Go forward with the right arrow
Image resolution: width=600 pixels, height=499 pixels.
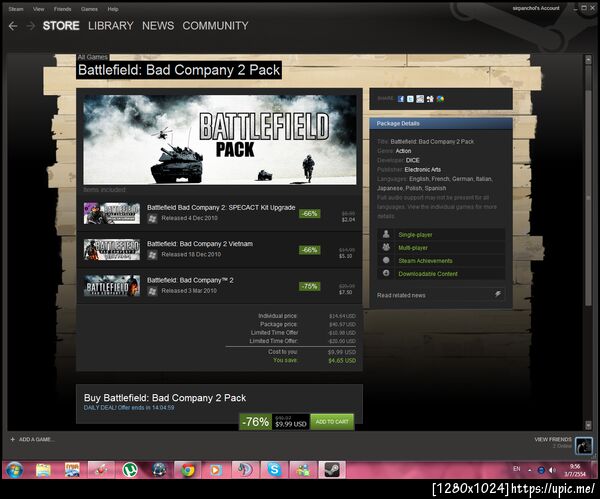(x=31, y=26)
